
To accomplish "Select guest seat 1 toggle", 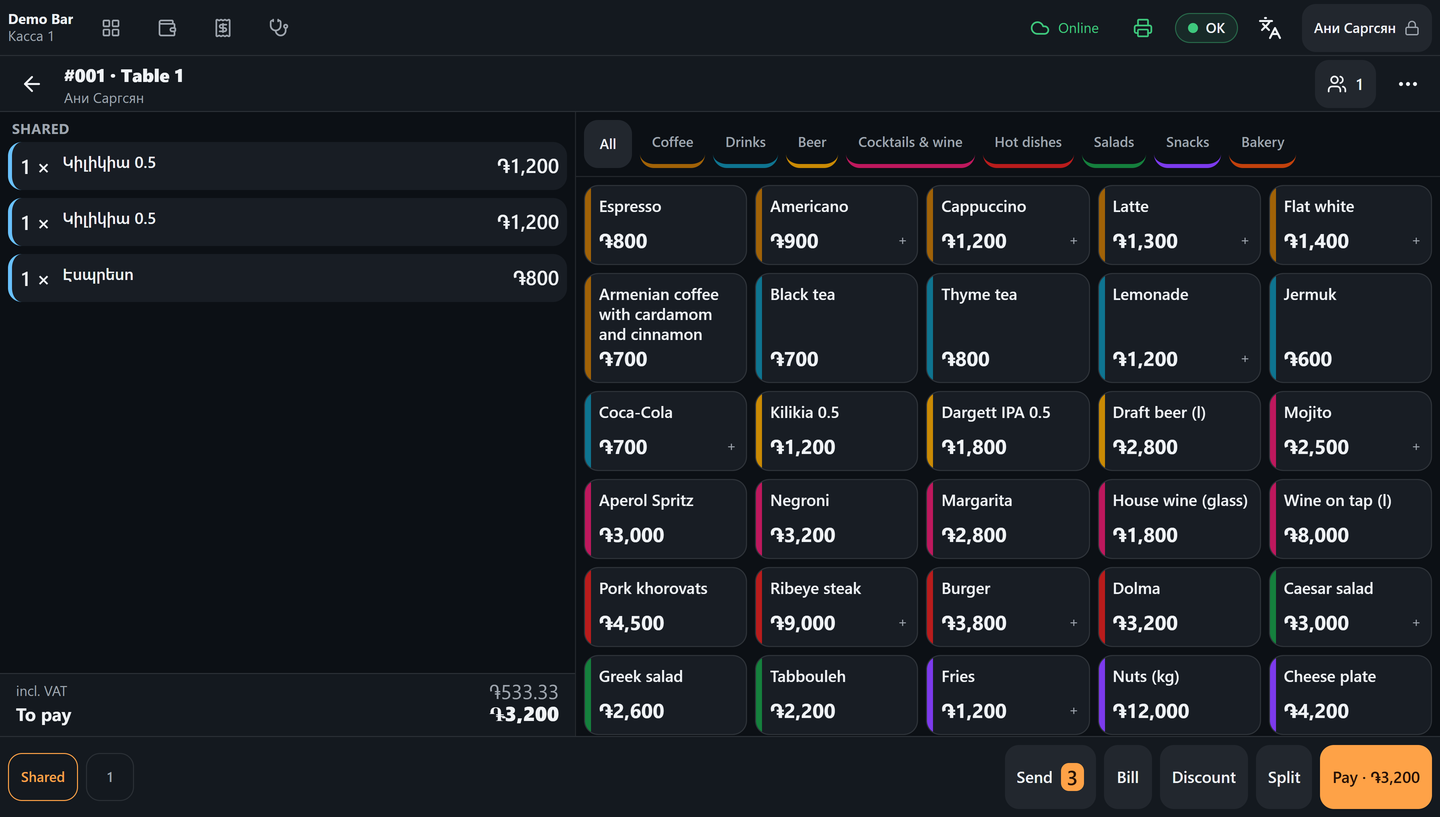I will pyautogui.click(x=110, y=777).
